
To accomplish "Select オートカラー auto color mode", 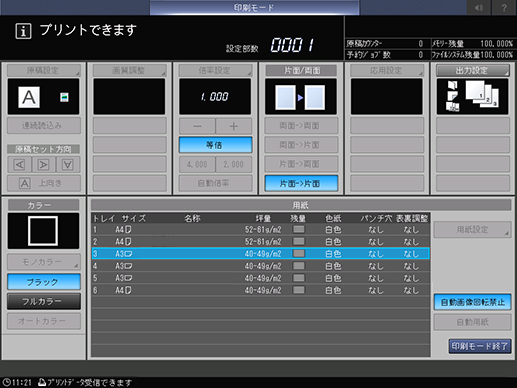I will click(44, 321).
